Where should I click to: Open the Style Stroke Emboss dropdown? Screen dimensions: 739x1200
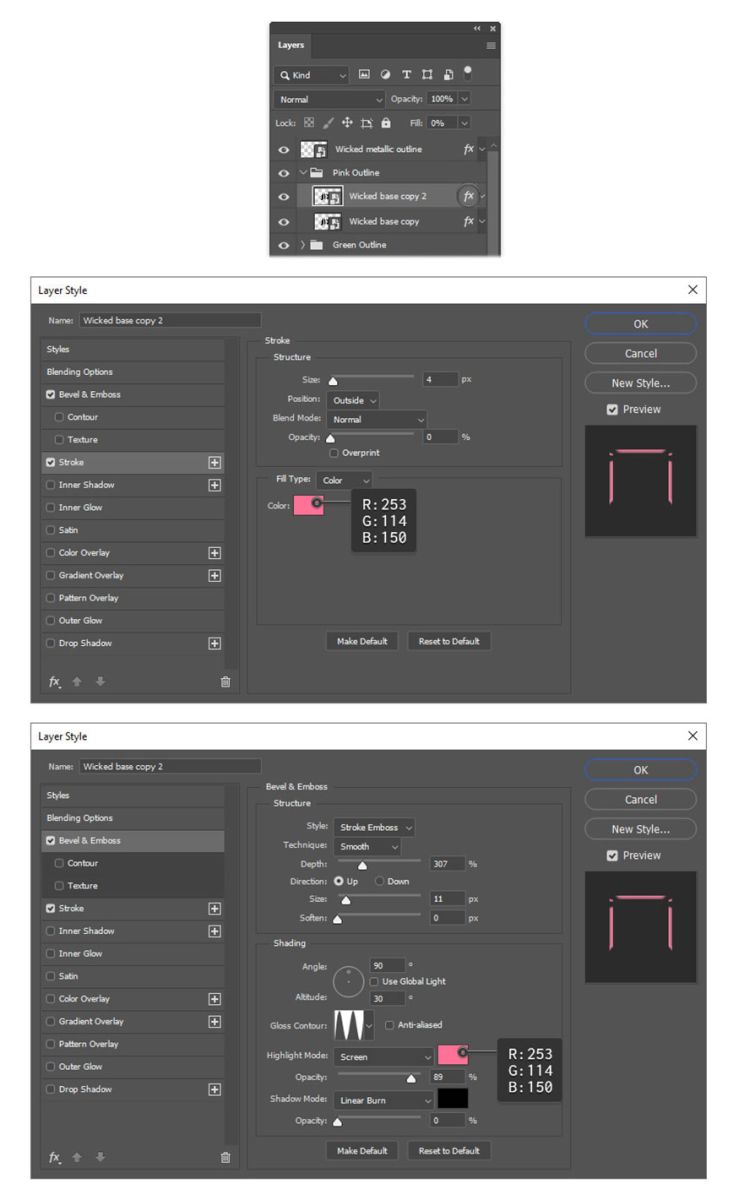374,827
